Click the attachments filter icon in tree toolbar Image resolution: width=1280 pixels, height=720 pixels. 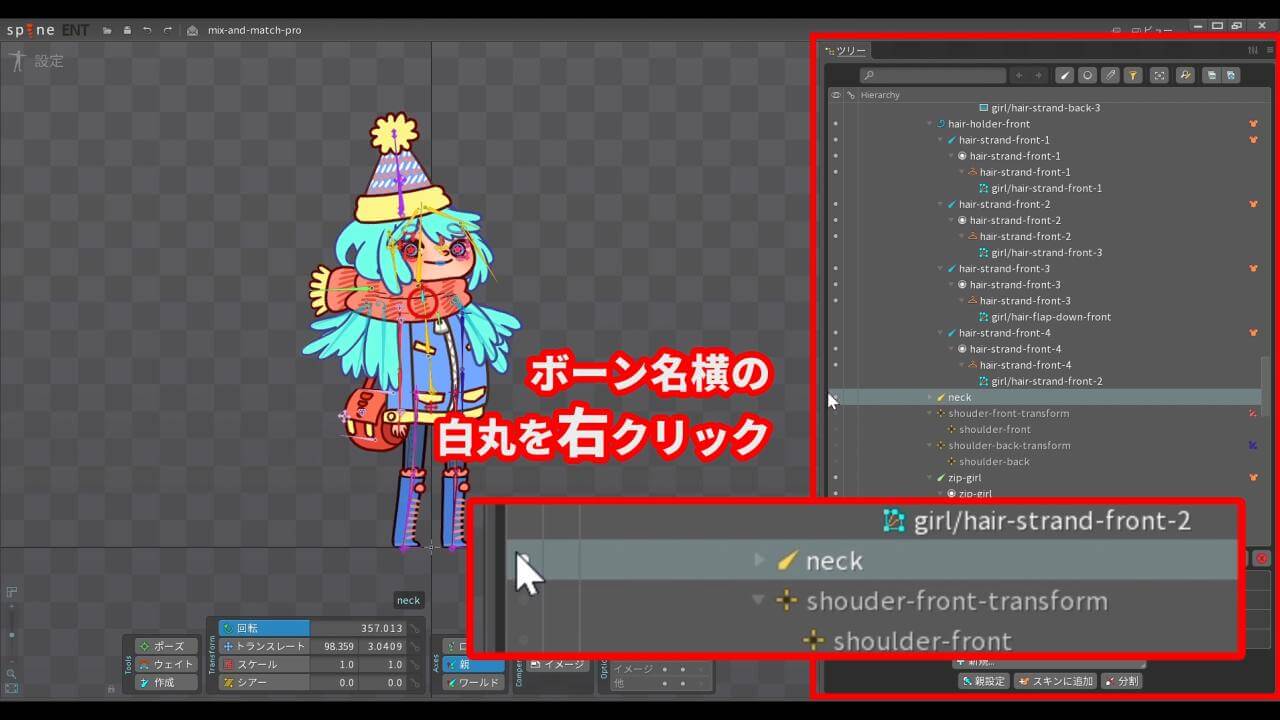coord(1110,75)
